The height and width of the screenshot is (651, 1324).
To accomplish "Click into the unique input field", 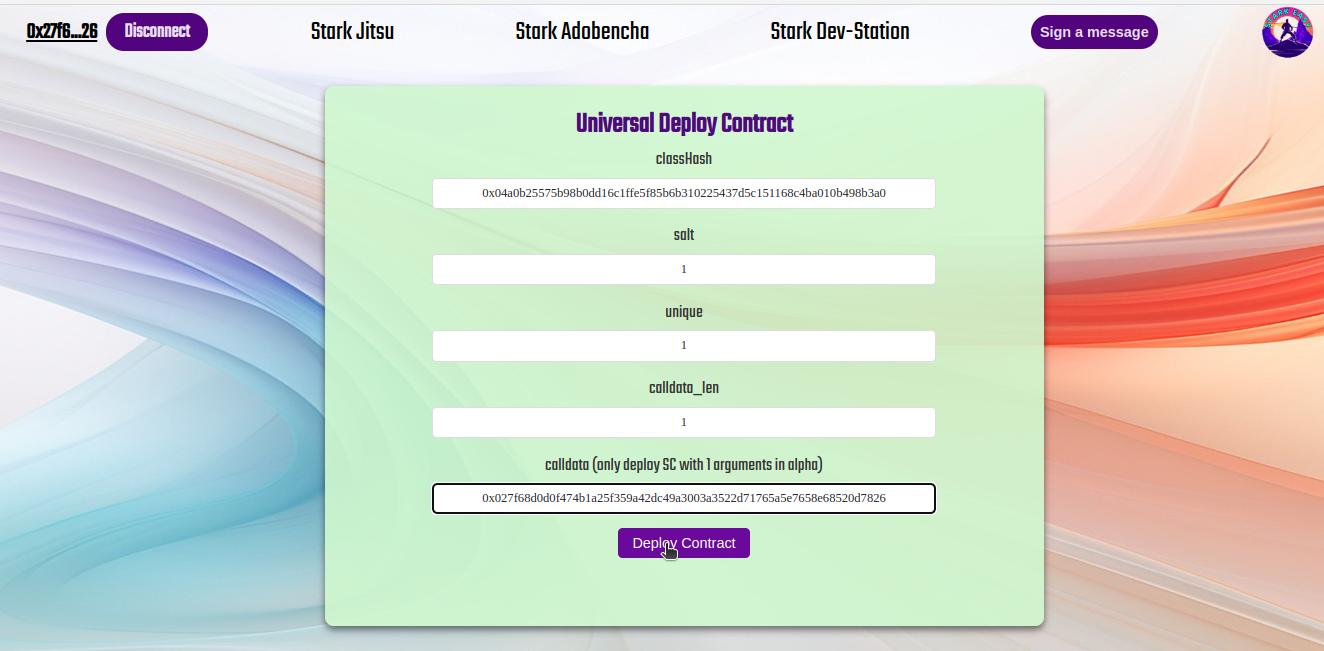I will tap(684, 346).
